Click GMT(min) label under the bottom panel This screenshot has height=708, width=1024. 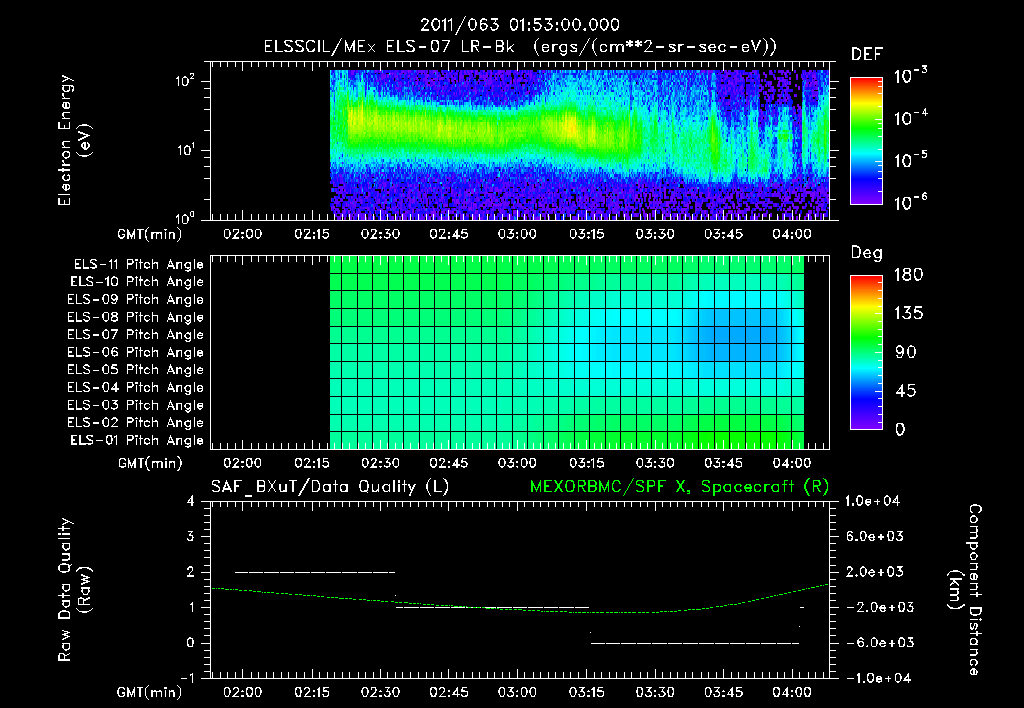click(150, 693)
